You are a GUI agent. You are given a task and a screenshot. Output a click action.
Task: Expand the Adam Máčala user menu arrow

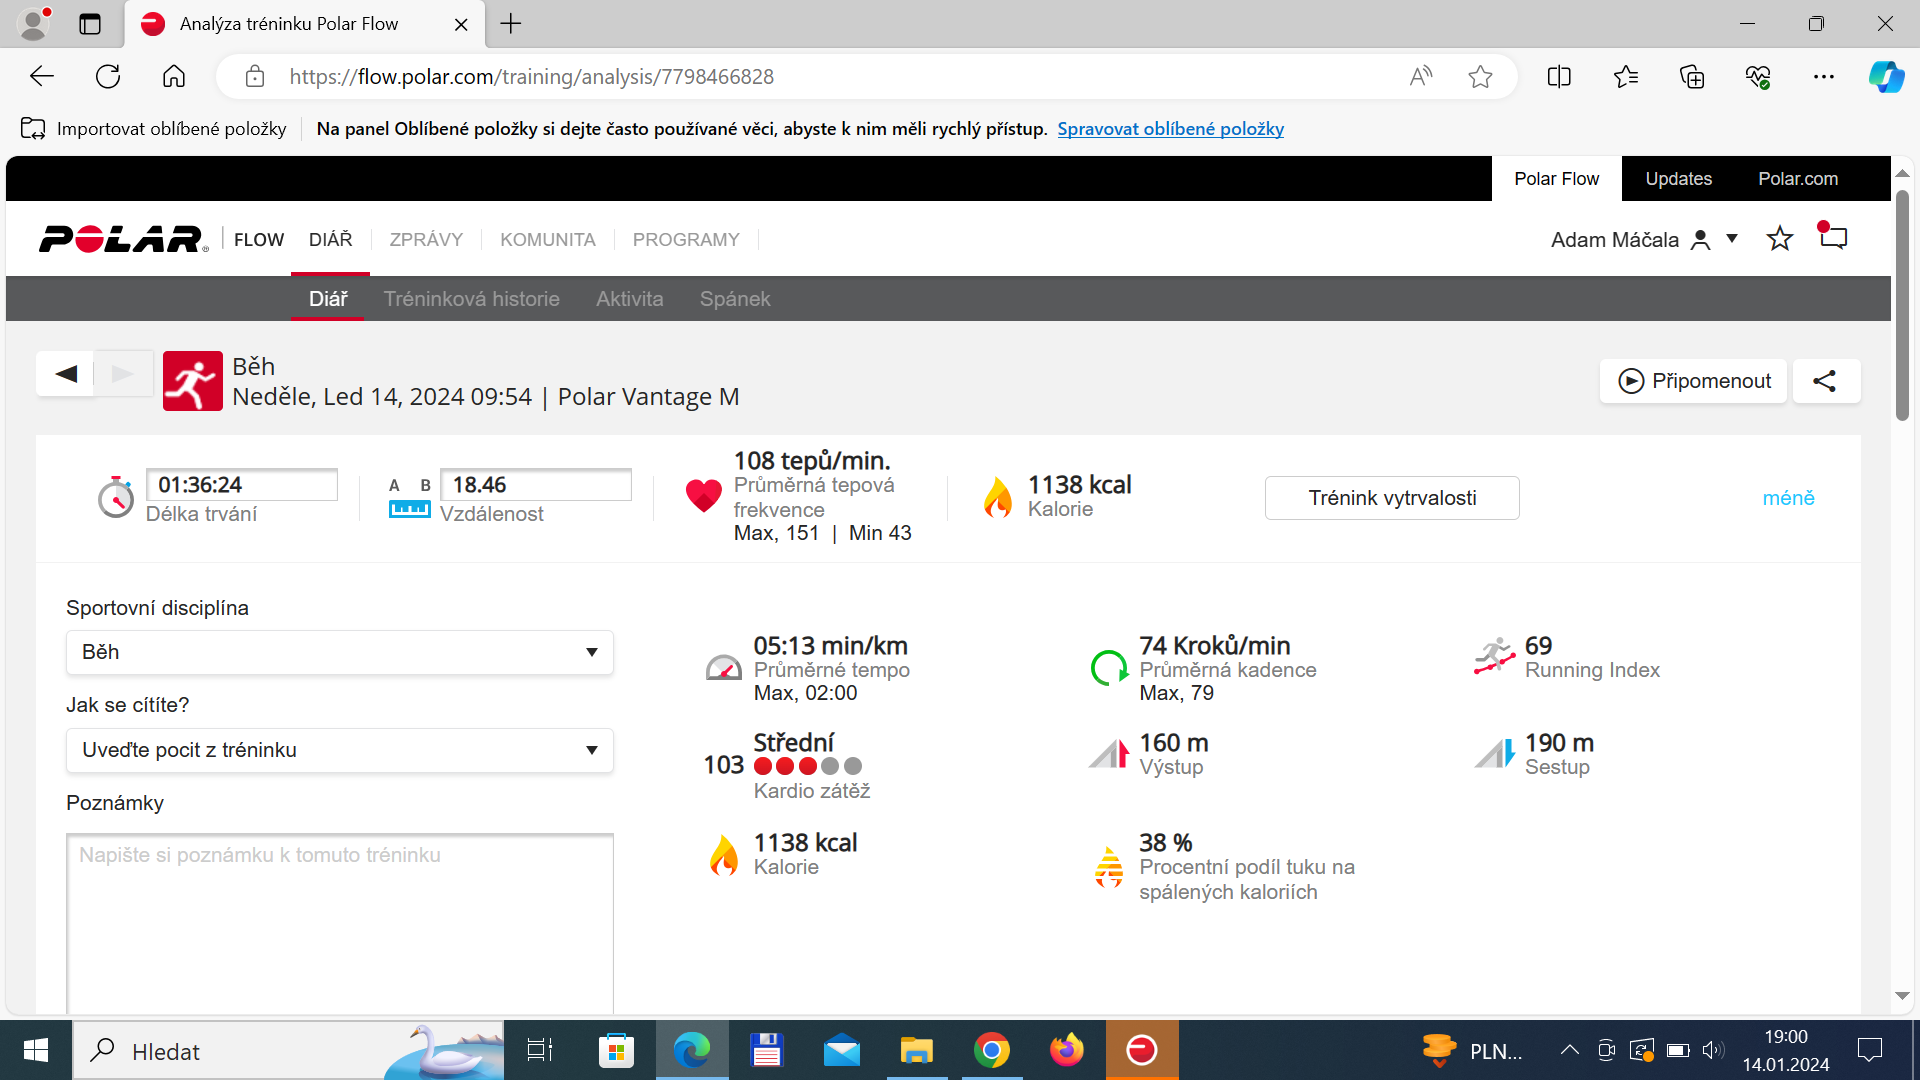pos(1732,239)
